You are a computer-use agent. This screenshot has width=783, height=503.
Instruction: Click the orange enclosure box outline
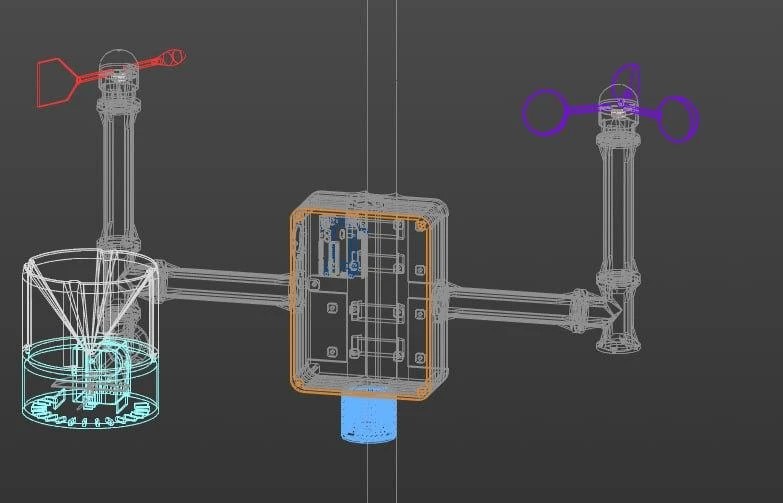click(360, 304)
